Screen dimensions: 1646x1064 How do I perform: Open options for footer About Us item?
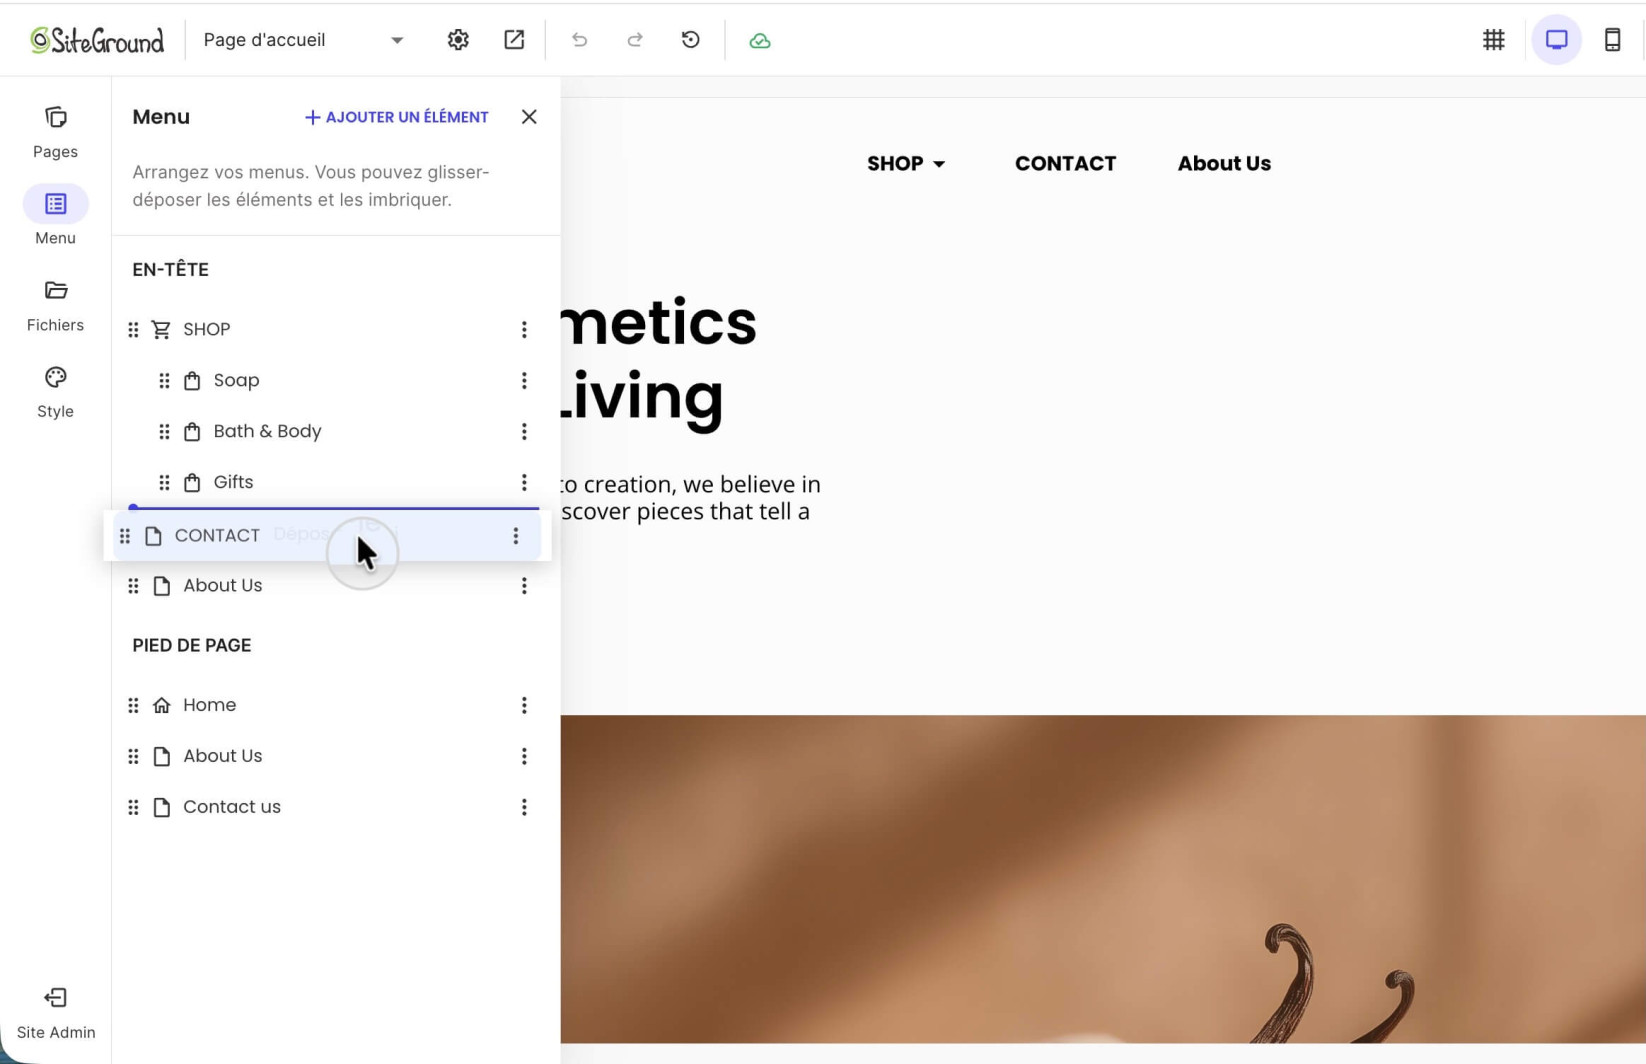click(x=524, y=756)
